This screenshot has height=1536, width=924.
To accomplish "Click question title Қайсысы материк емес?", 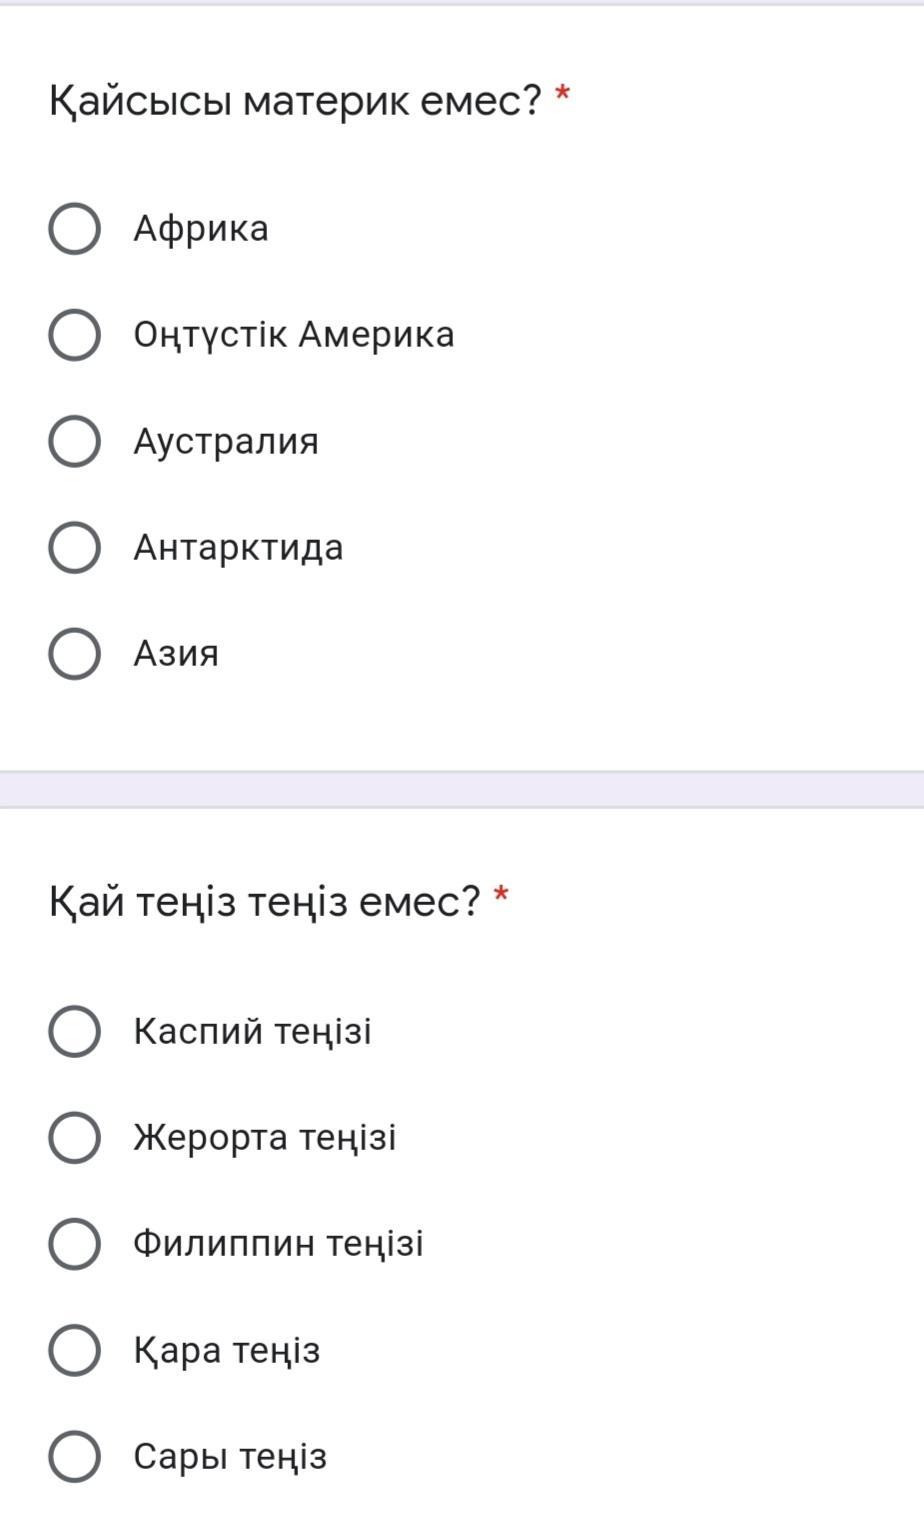I will tap(295, 100).
